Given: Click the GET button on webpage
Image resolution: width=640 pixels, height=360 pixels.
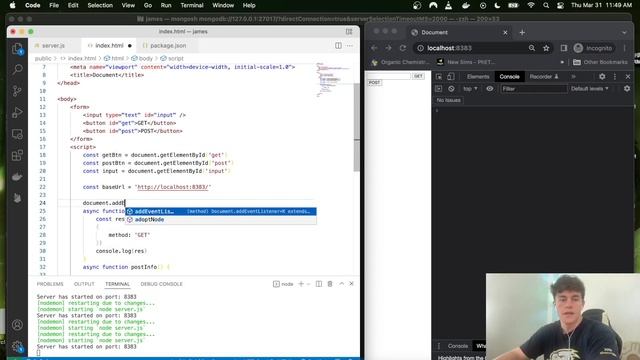Looking at the screenshot, I should (x=418, y=76).
